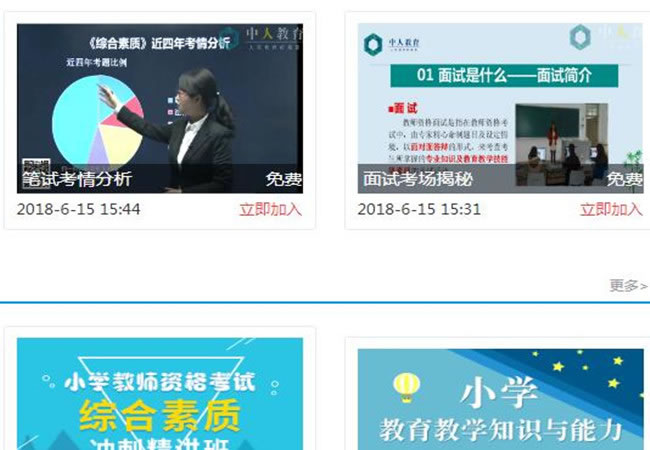The image size is (650, 450).
Task: Click the date 2018-6-15 15:31
Action: [419, 209]
